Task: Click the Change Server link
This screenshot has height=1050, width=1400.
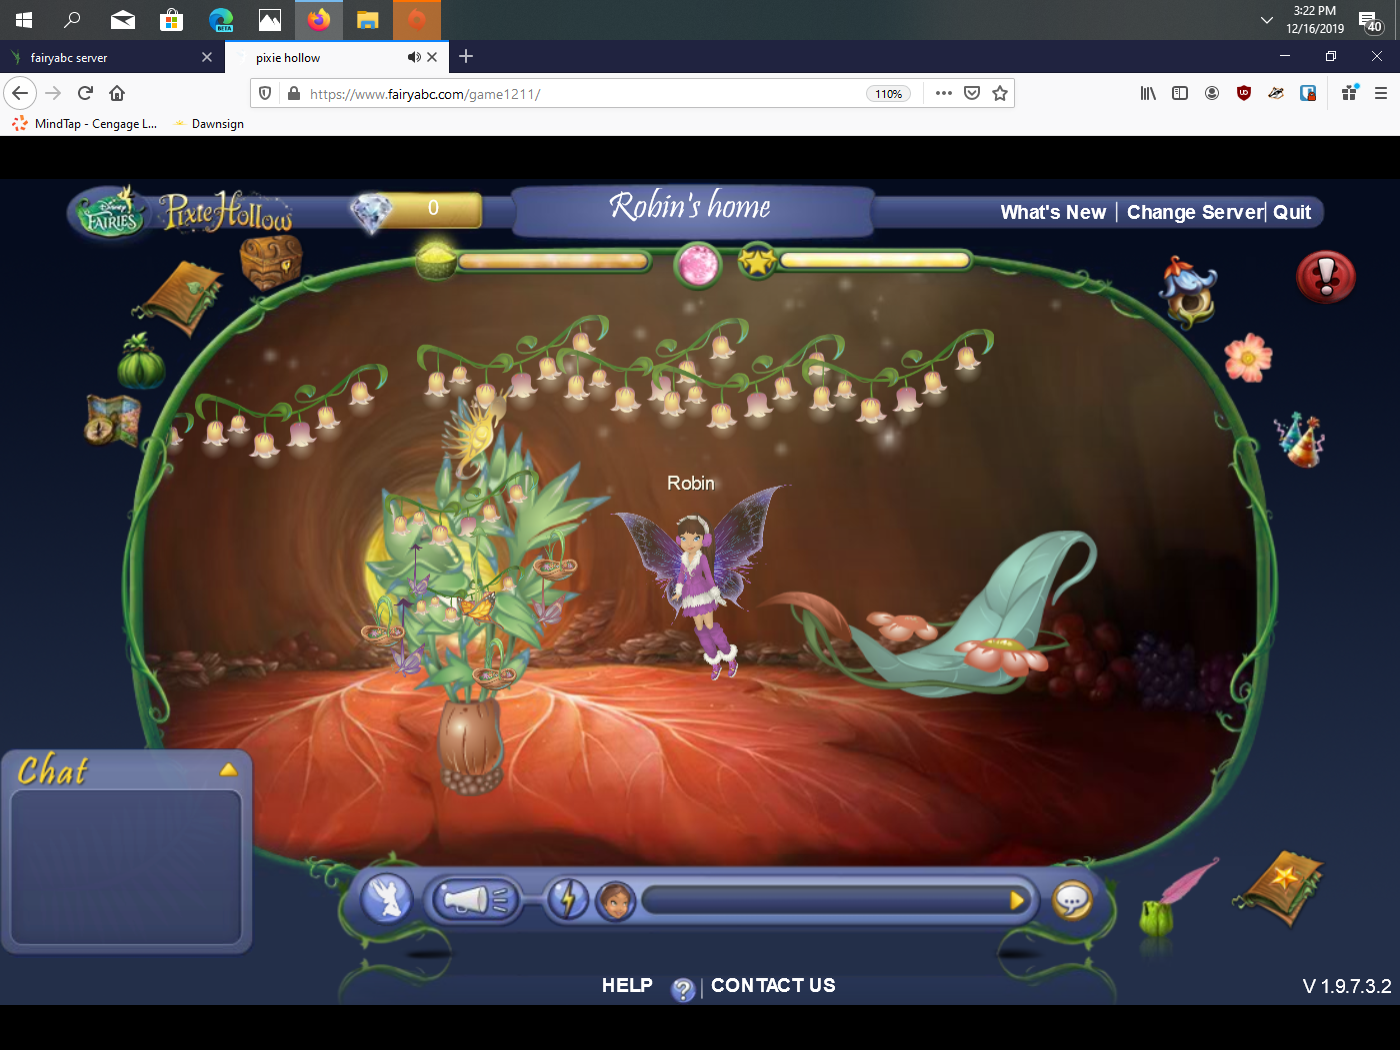Action: pyautogui.click(x=1195, y=212)
